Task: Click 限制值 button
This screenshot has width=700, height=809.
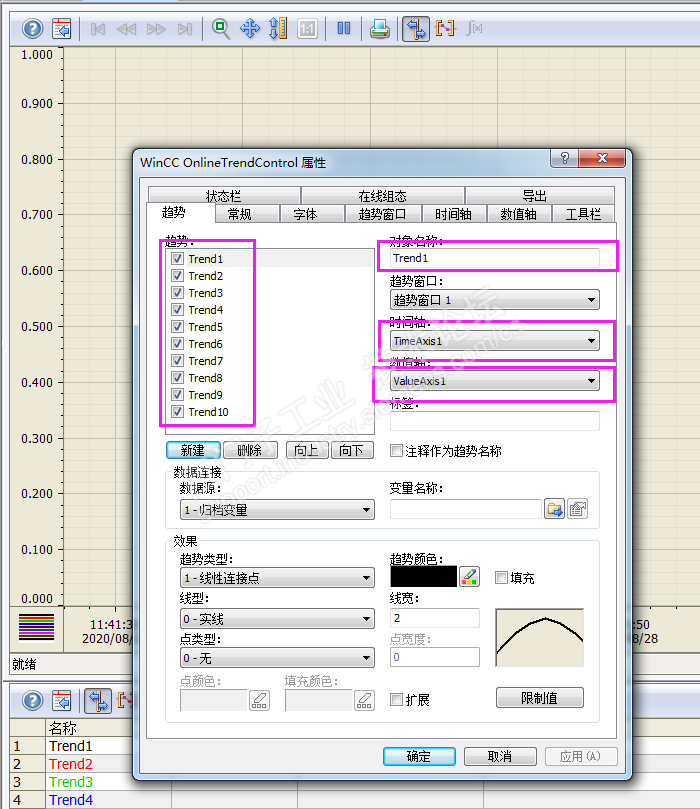Action: point(540,698)
